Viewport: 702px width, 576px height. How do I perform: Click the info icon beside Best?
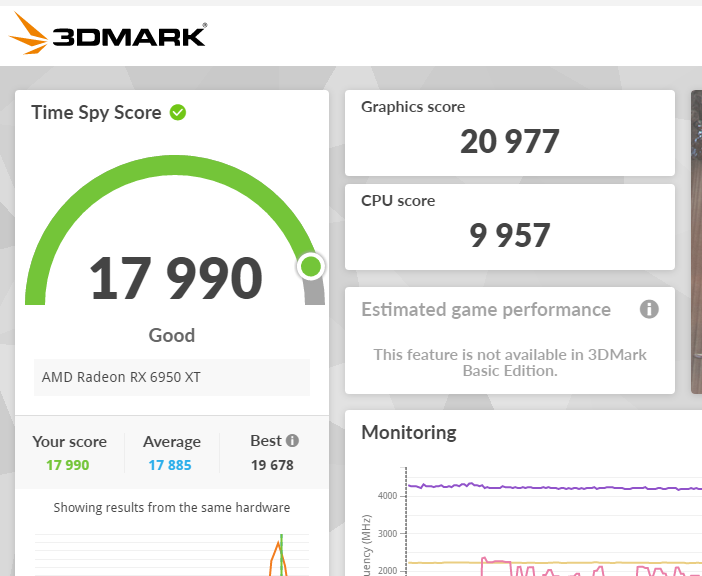pos(292,441)
